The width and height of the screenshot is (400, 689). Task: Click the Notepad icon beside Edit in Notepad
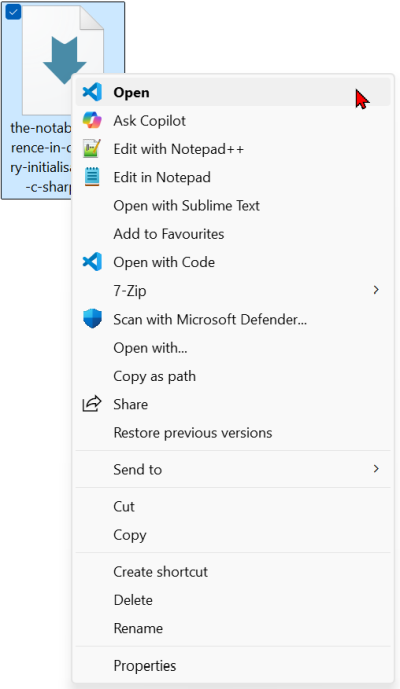92,177
